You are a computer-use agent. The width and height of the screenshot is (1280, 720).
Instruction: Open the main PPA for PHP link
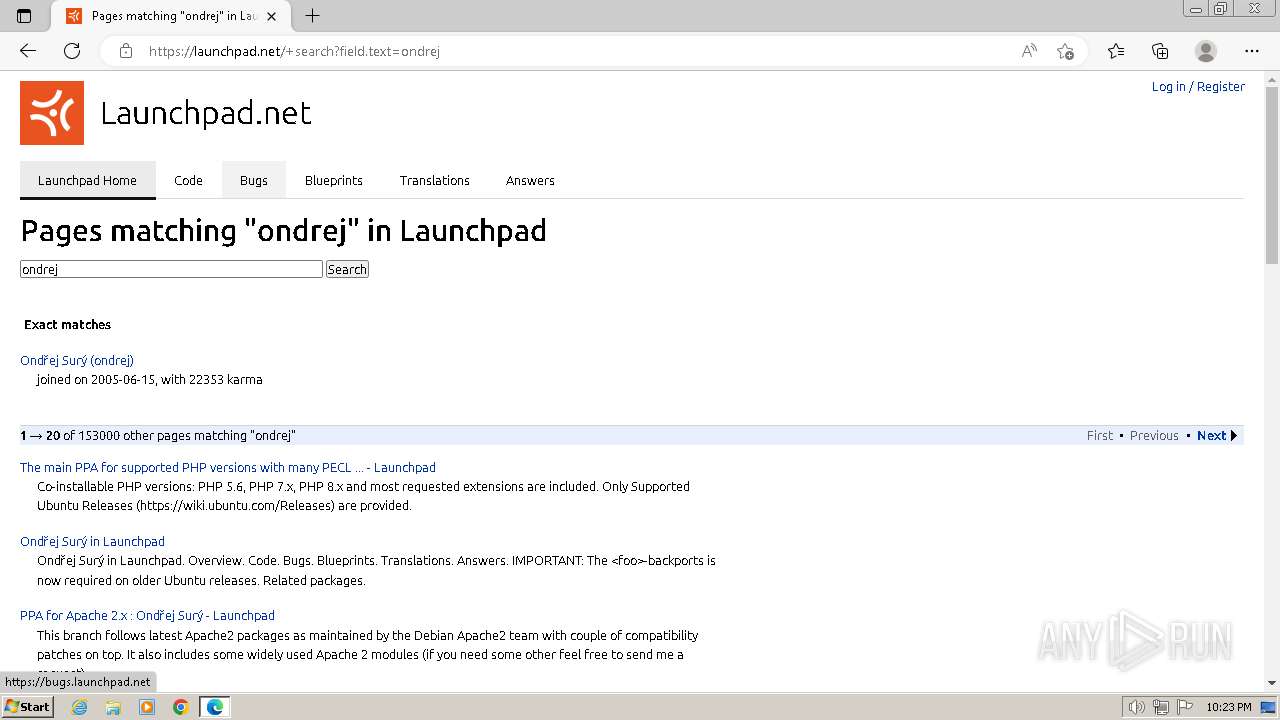click(228, 468)
